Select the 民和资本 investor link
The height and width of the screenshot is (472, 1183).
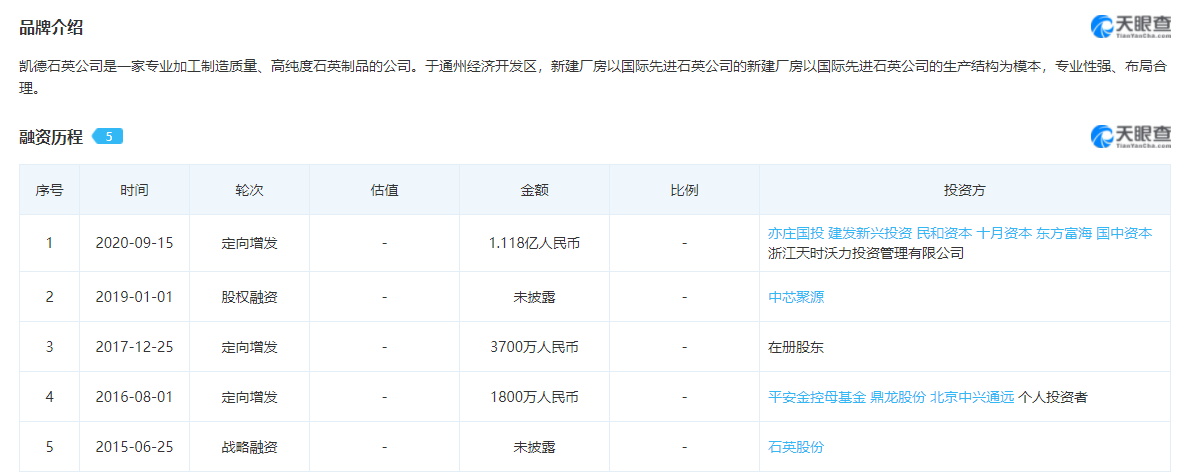(944, 233)
